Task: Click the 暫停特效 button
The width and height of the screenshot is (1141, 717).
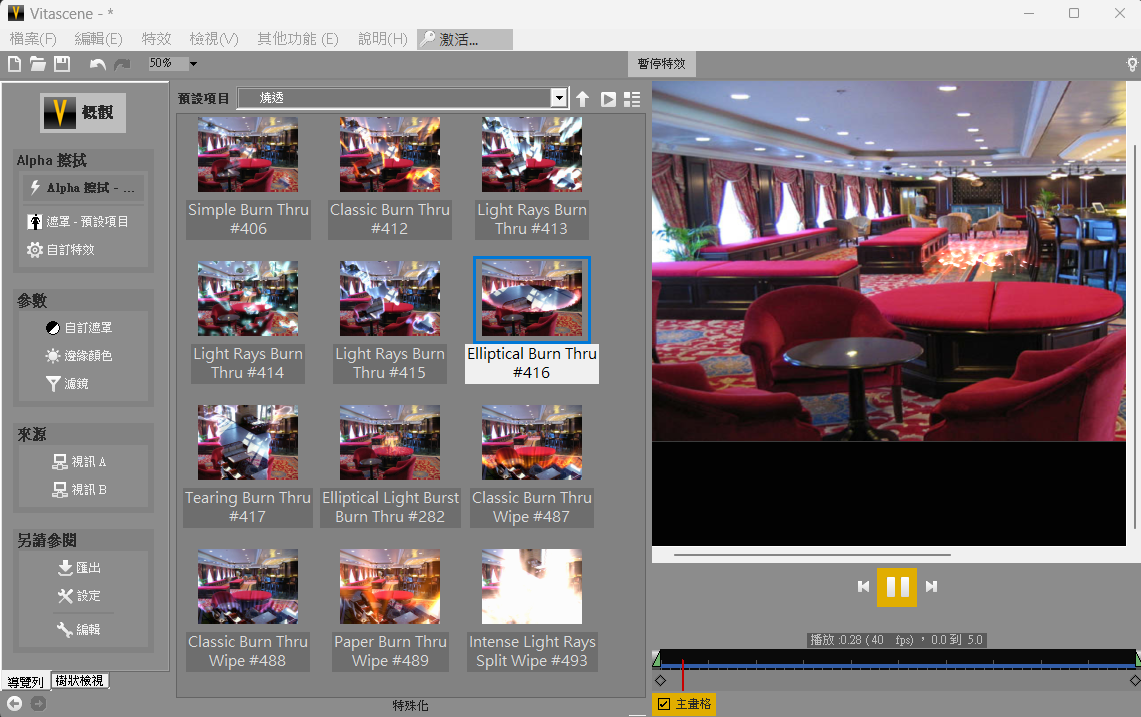Action: coord(661,64)
